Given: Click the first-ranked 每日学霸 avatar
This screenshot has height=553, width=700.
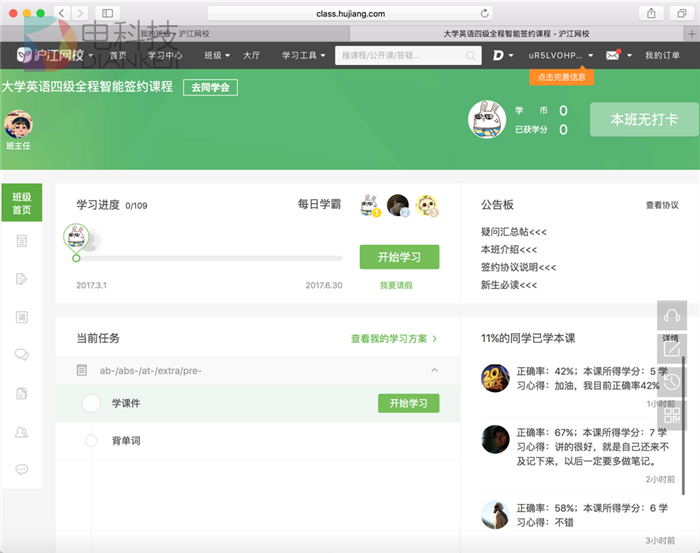Looking at the screenshot, I should point(370,205).
